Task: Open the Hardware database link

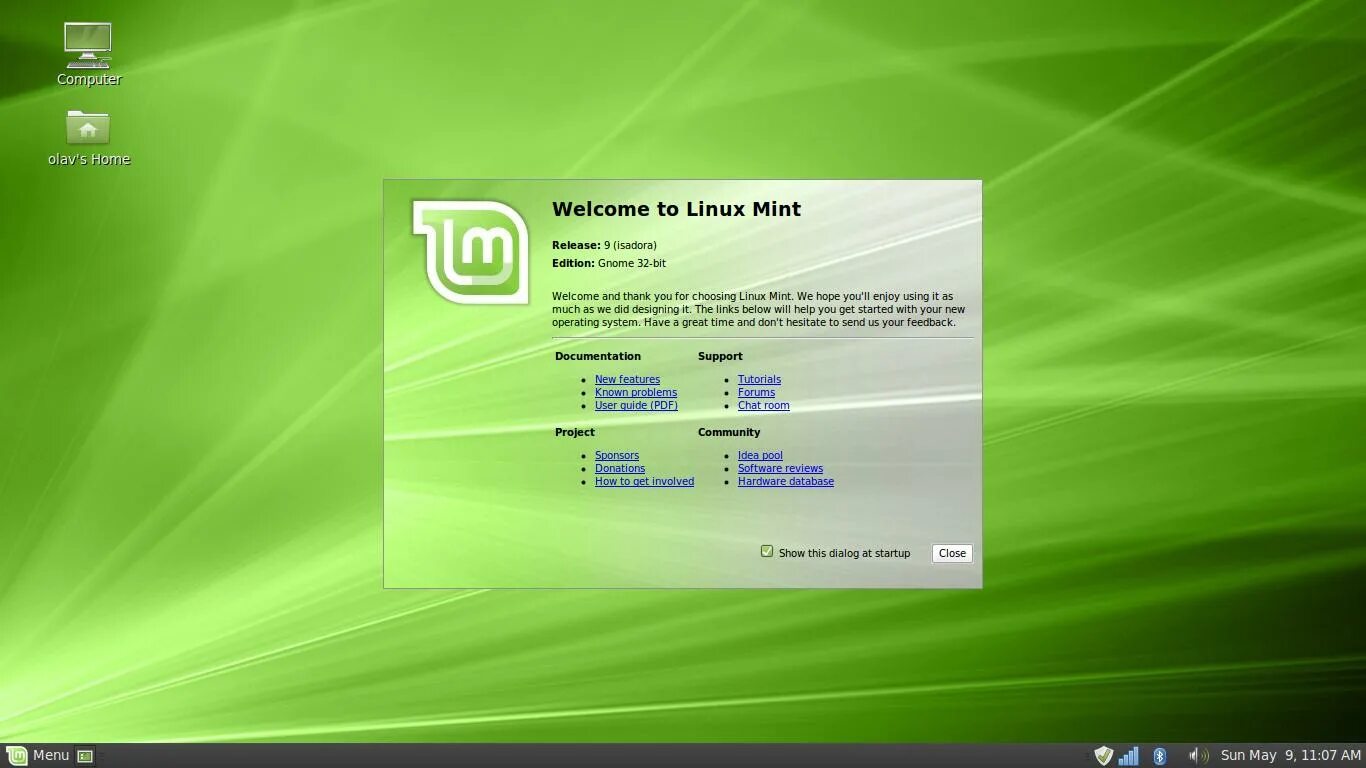Action: click(x=786, y=481)
